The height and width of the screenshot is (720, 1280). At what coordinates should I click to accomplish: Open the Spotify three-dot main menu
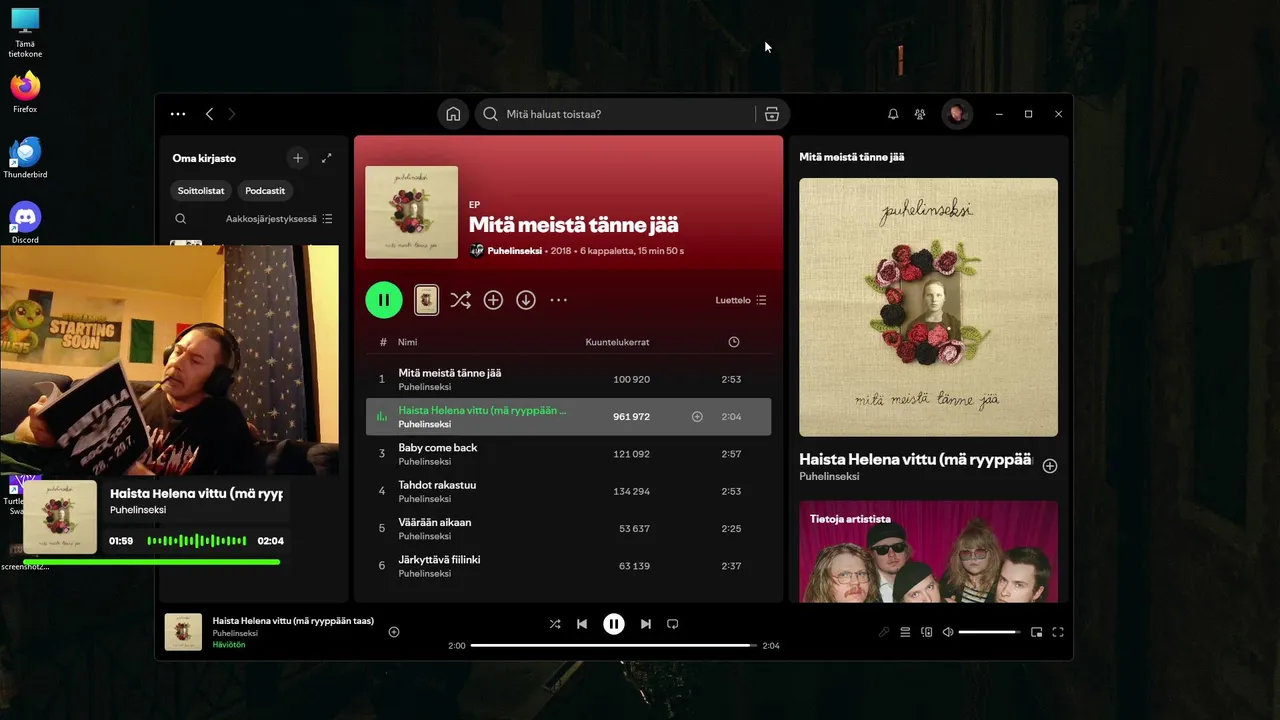[x=178, y=114]
